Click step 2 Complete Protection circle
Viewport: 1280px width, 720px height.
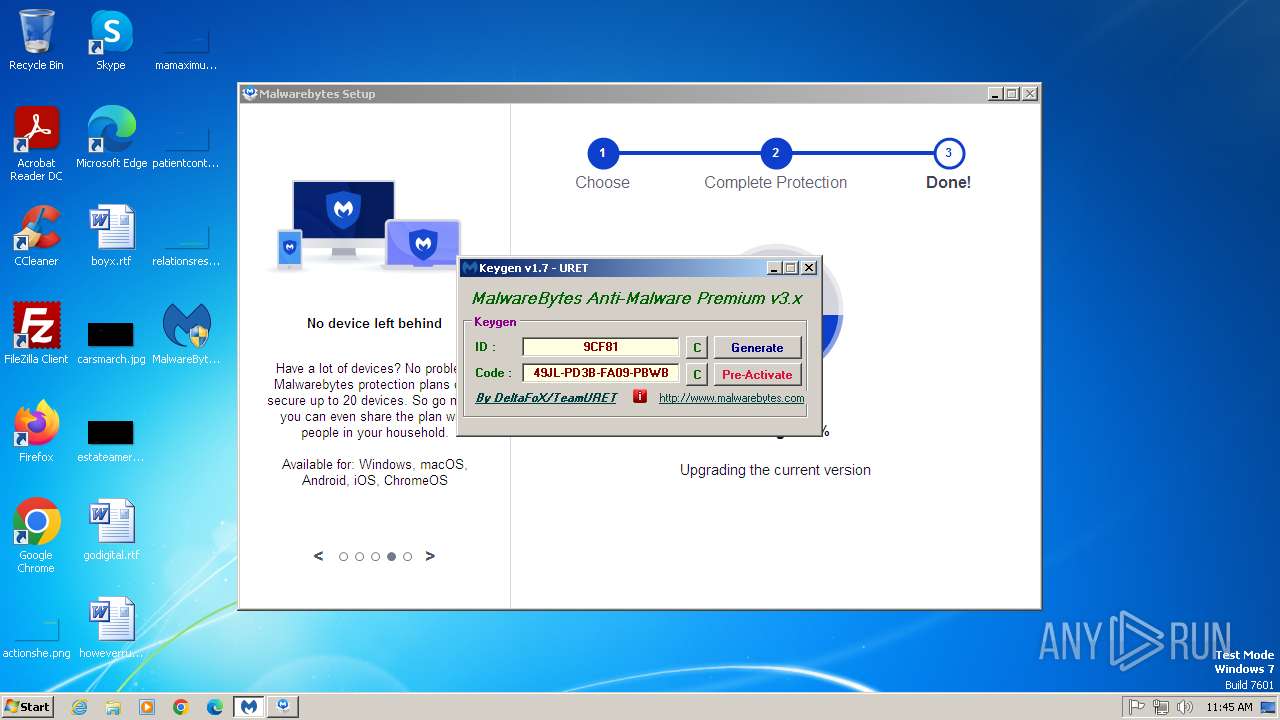[775, 154]
